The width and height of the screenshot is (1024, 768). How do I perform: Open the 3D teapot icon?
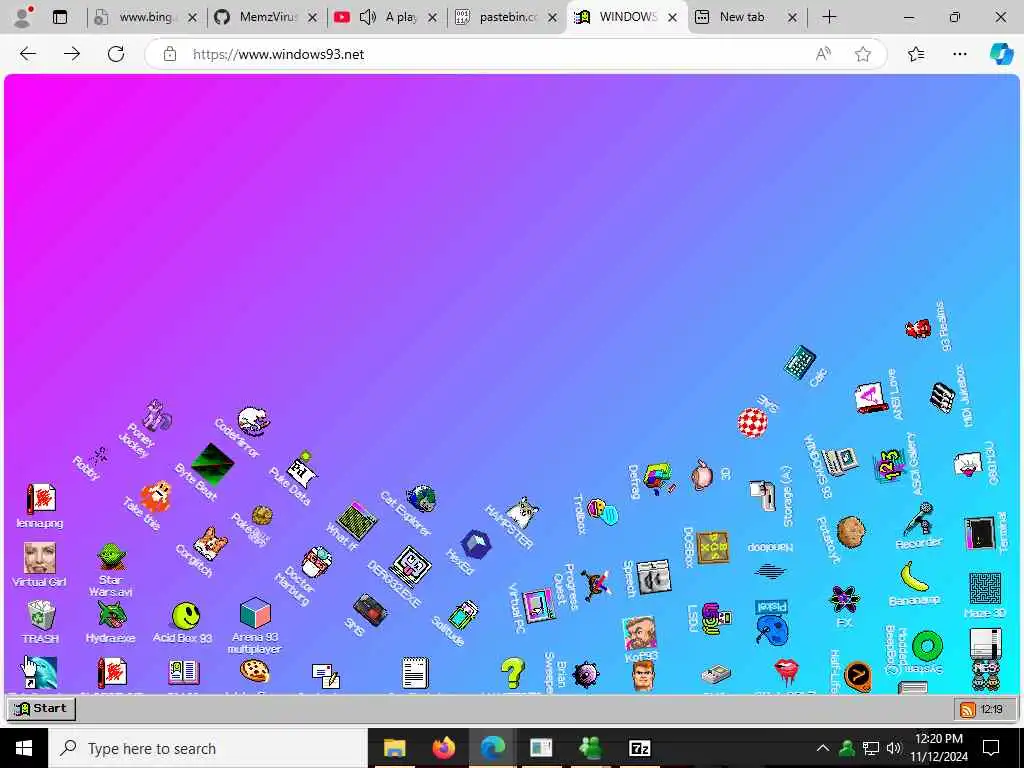702,475
